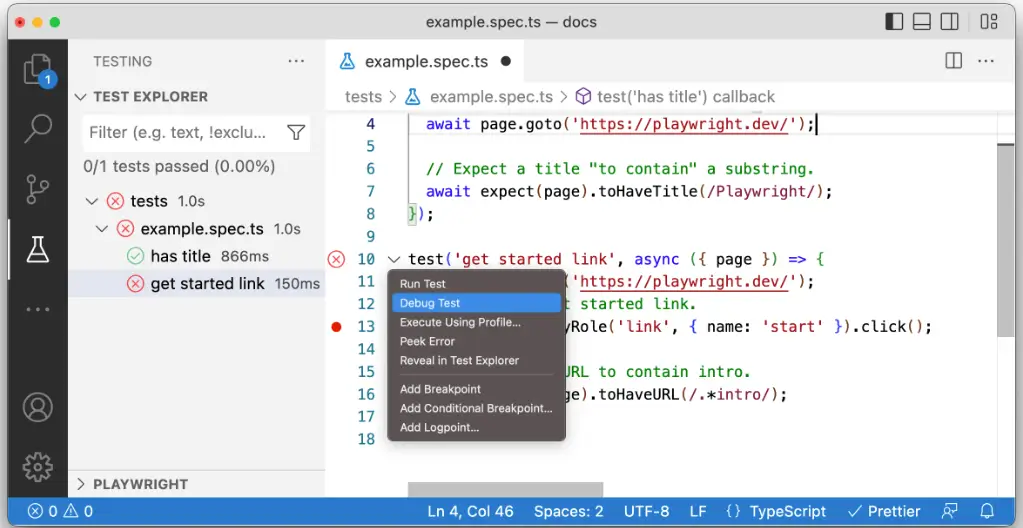Choose Add Conditional Breakpoint menu entry
1023x528 pixels.
[x=476, y=408]
